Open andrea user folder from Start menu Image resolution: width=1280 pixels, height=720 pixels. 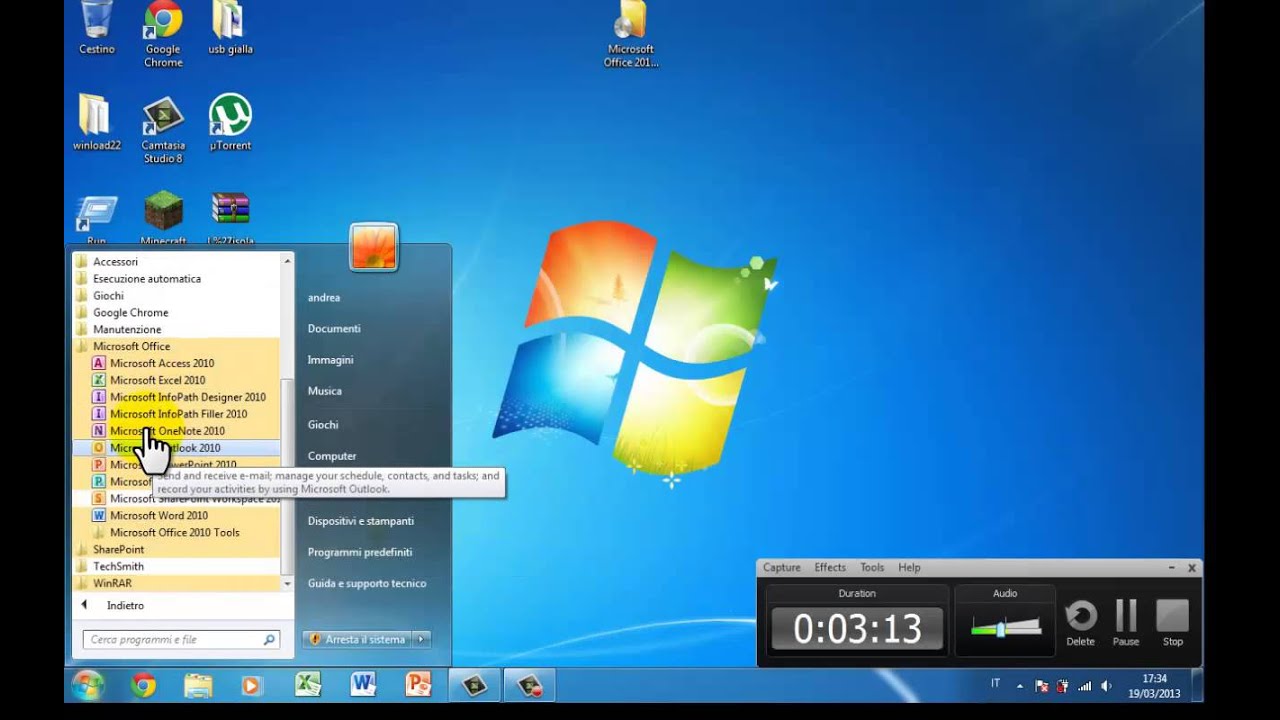pyautogui.click(x=324, y=297)
